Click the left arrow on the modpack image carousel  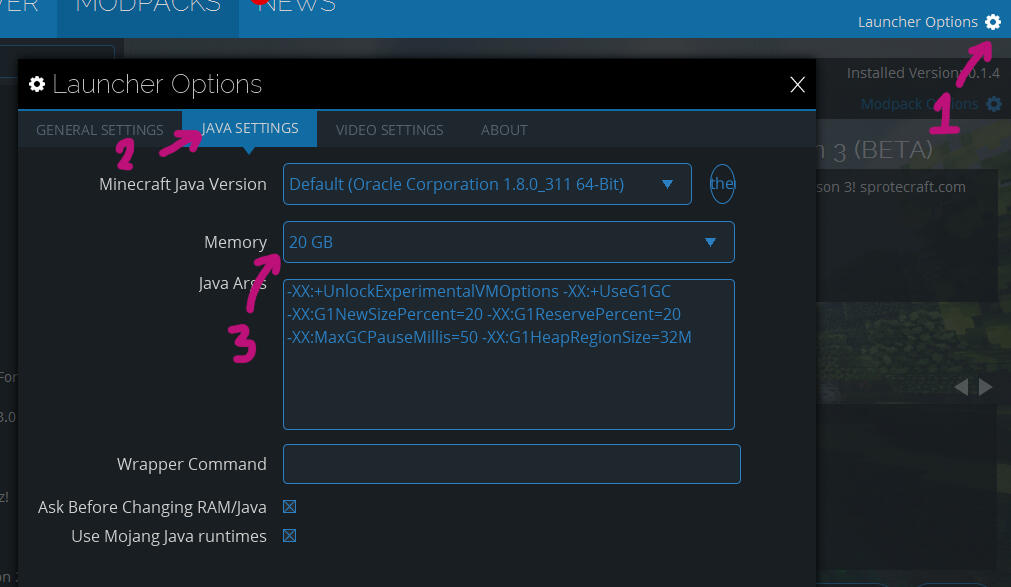coord(961,387)
